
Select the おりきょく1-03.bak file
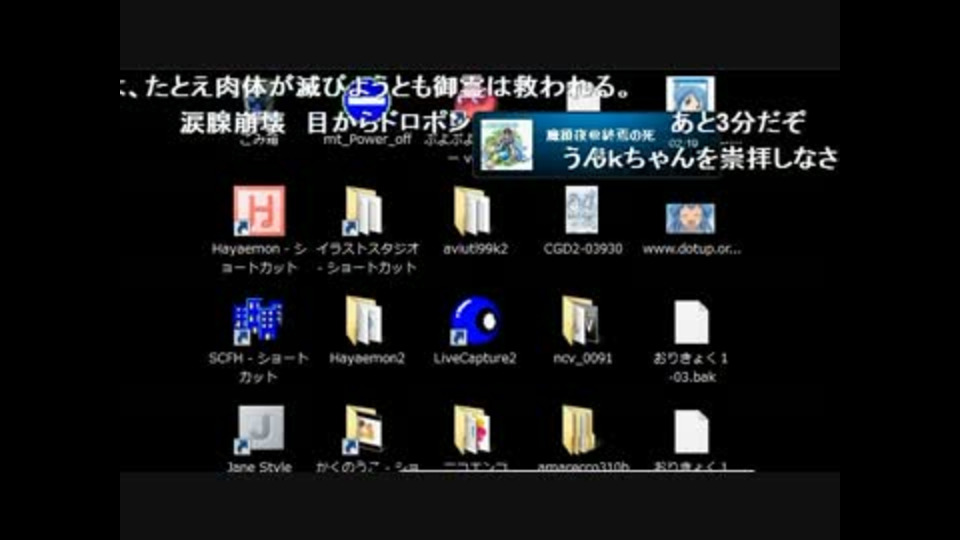click(x=691, y=322)
